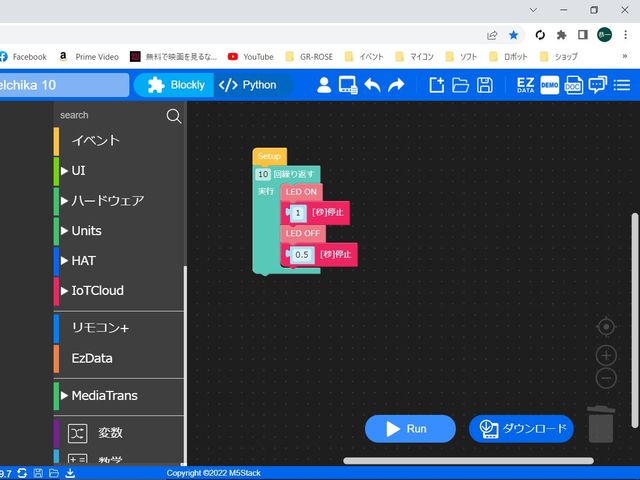Create a new project file
Screen dimensions: 640x480
point(436,85)
